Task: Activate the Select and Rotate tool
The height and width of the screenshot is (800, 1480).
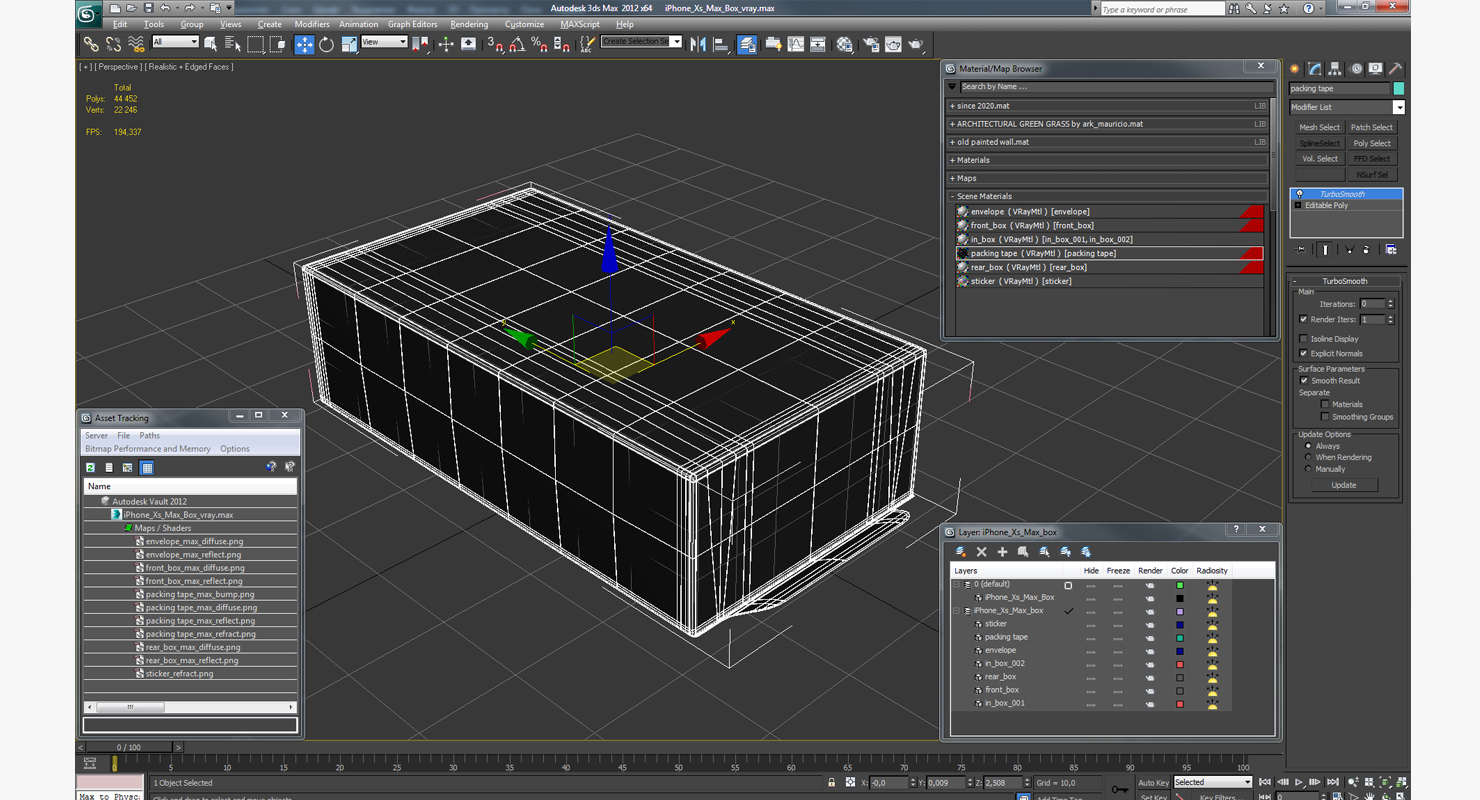Action: coord(326,44)
